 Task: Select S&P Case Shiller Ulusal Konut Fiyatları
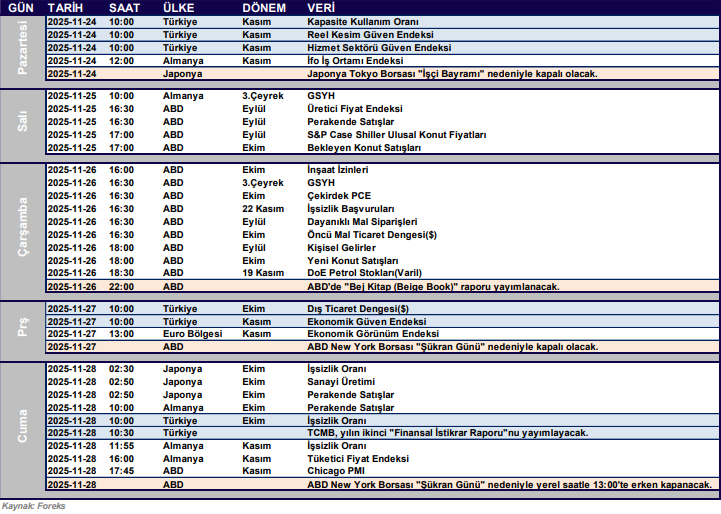coord(396,135)
